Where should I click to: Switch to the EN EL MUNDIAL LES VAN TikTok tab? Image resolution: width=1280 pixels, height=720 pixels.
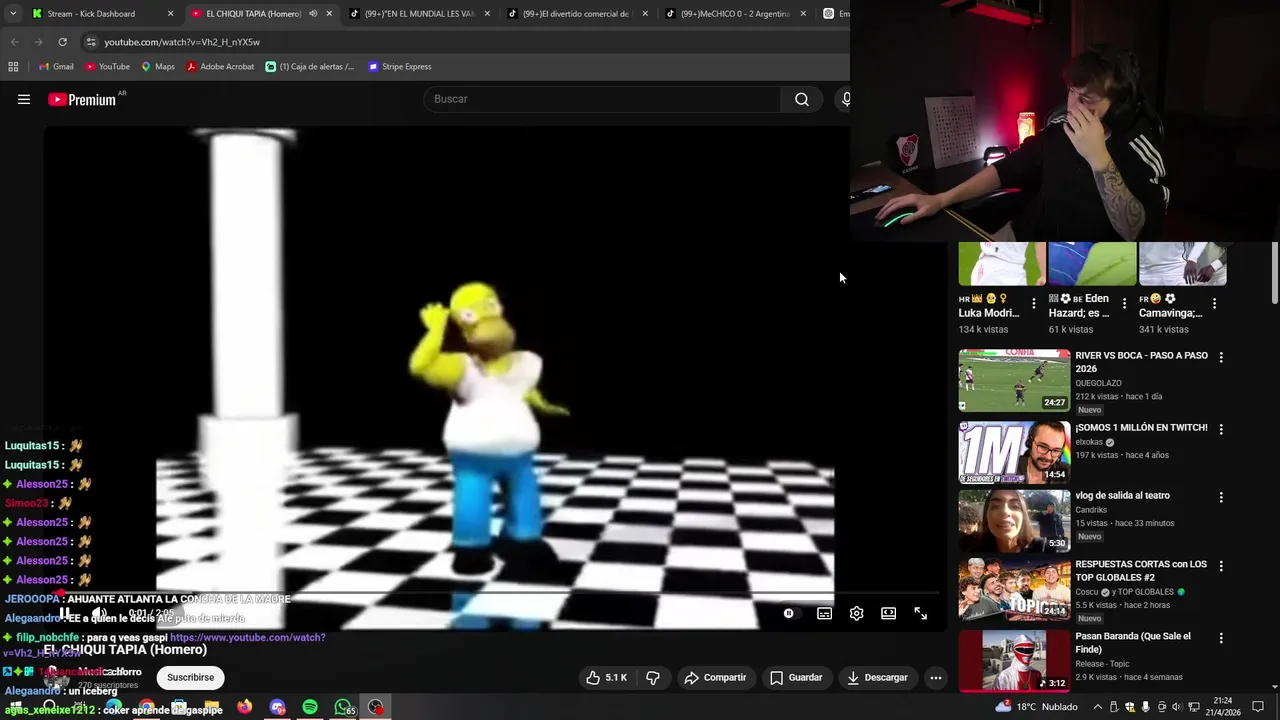[x=419, y=14]
